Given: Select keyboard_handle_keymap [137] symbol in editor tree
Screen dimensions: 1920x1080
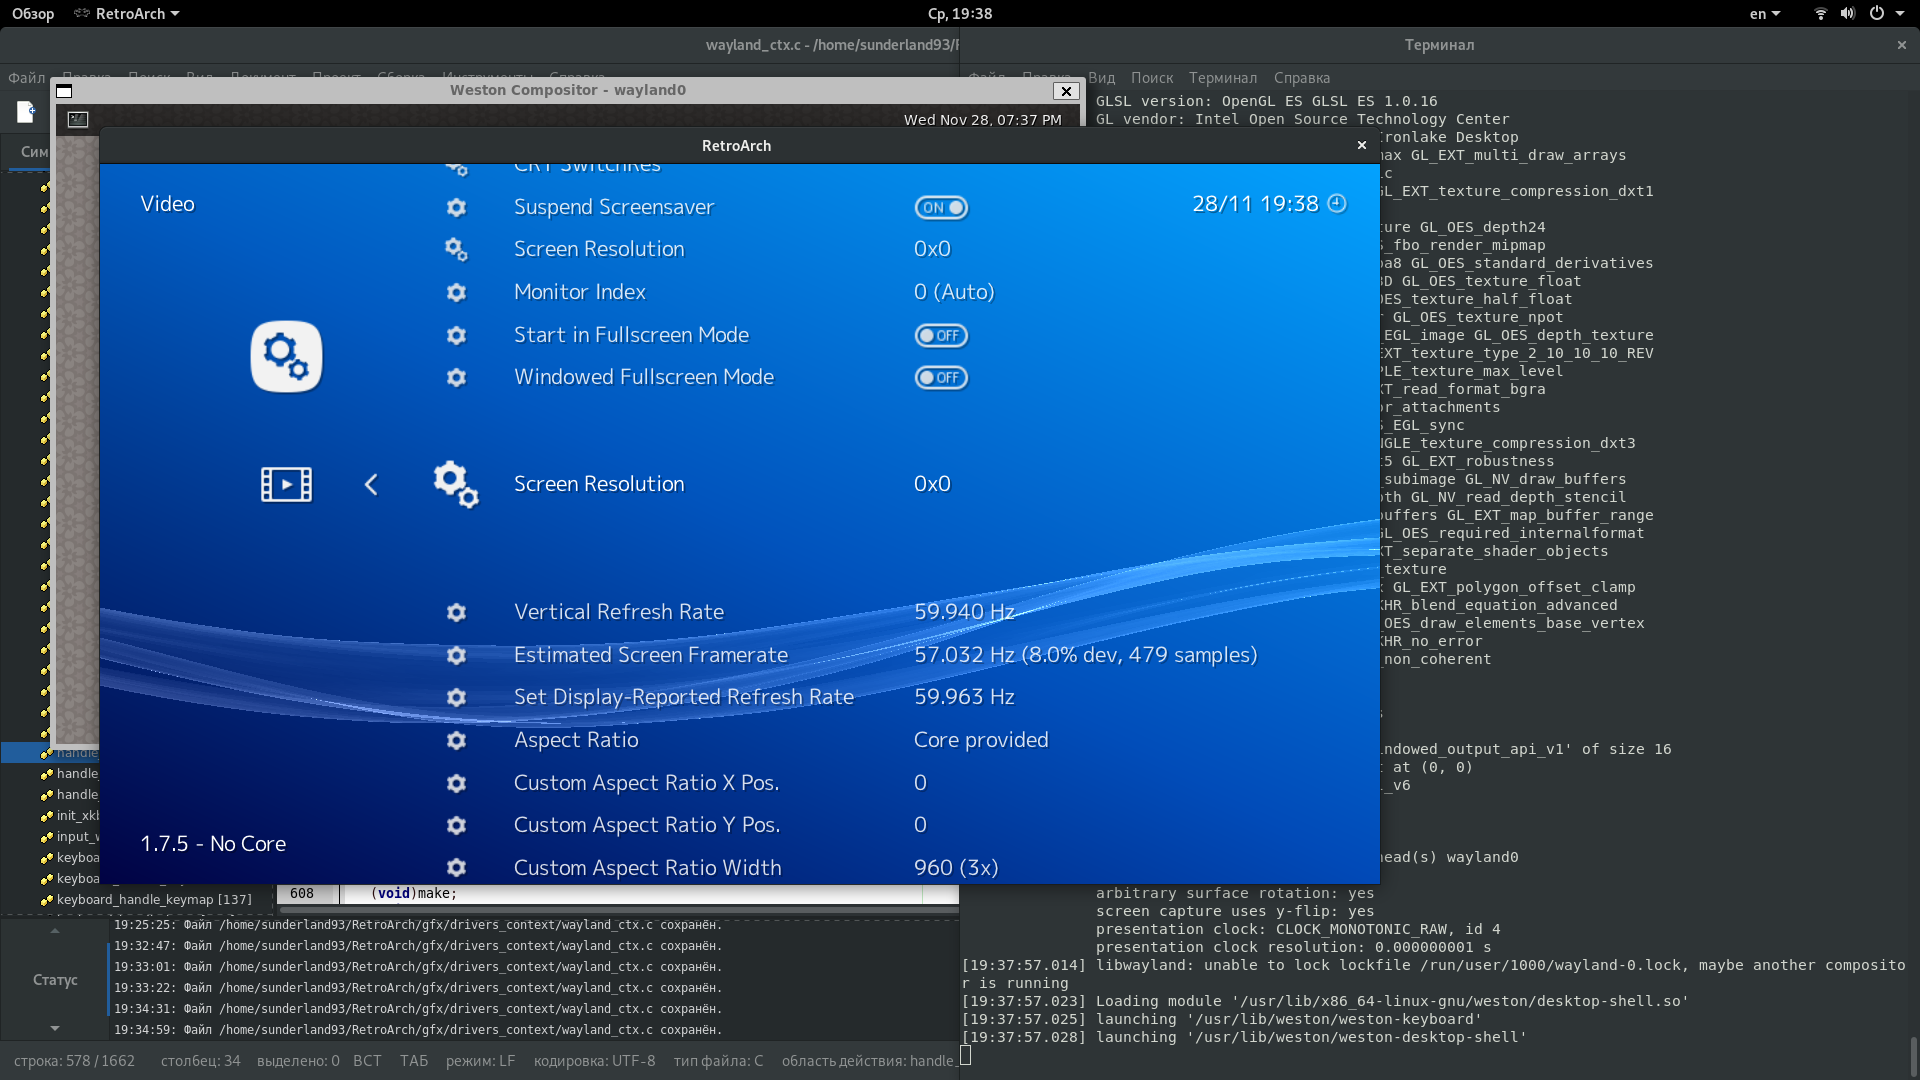Looking at the screenshot, I should tap(154, 900).
